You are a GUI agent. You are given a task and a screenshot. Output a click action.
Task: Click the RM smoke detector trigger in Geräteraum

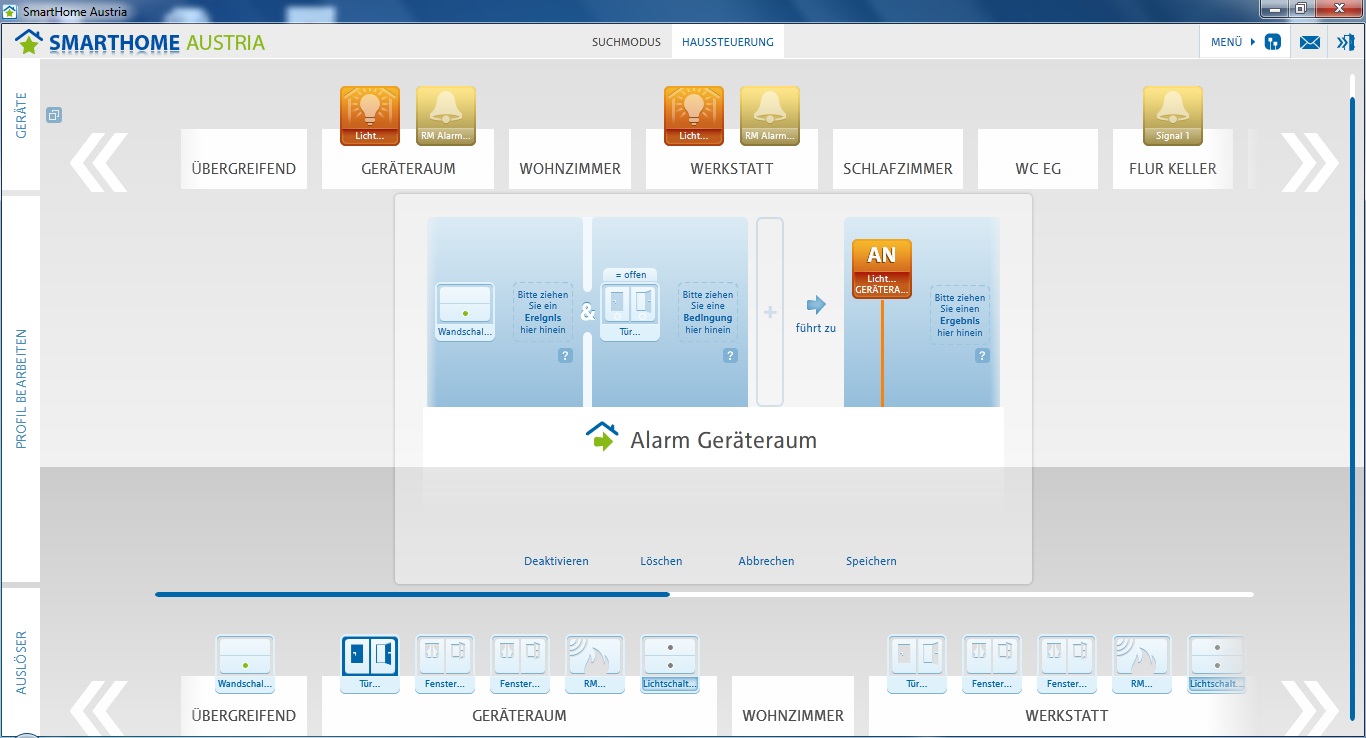point(595,664)
